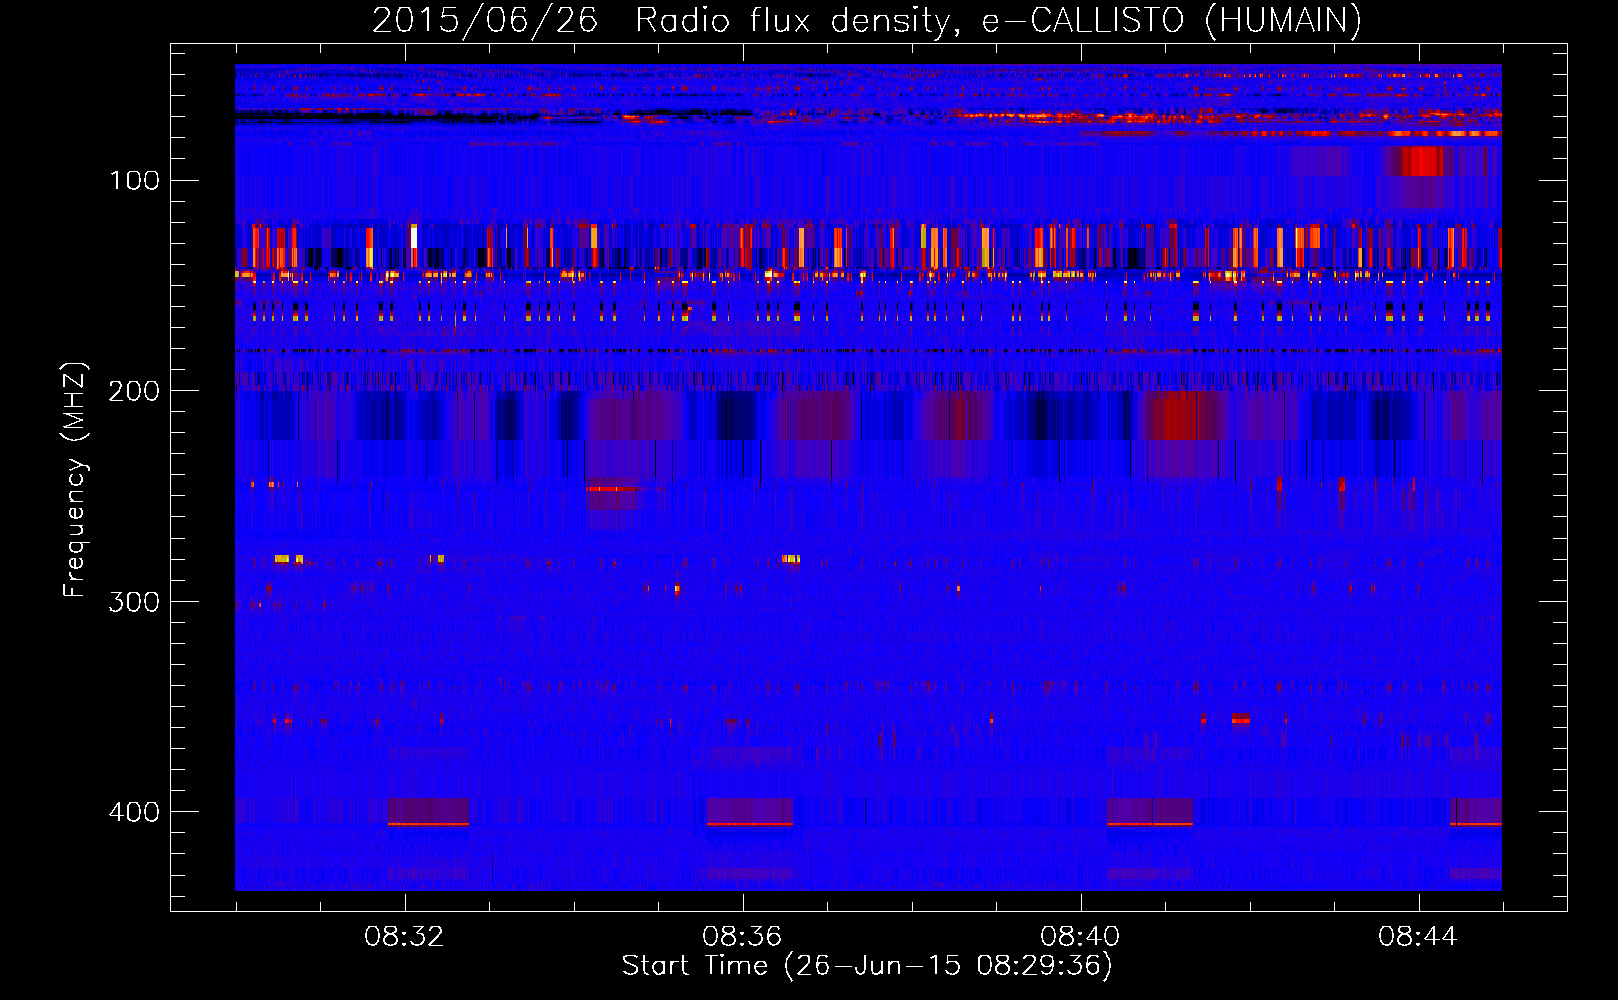Click the 'Frequency (MHZ)' y-axis label

pos(75,480)
